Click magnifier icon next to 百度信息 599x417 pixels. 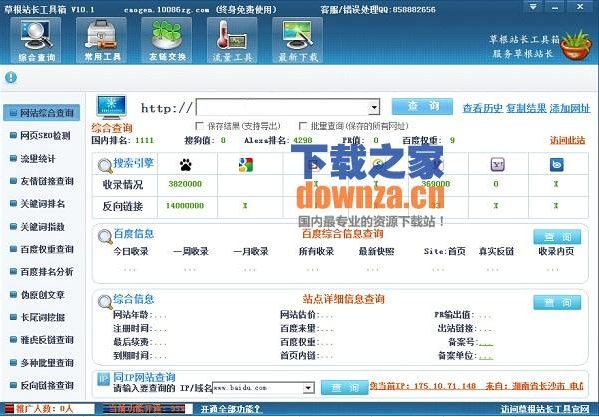tap(105, 237)
